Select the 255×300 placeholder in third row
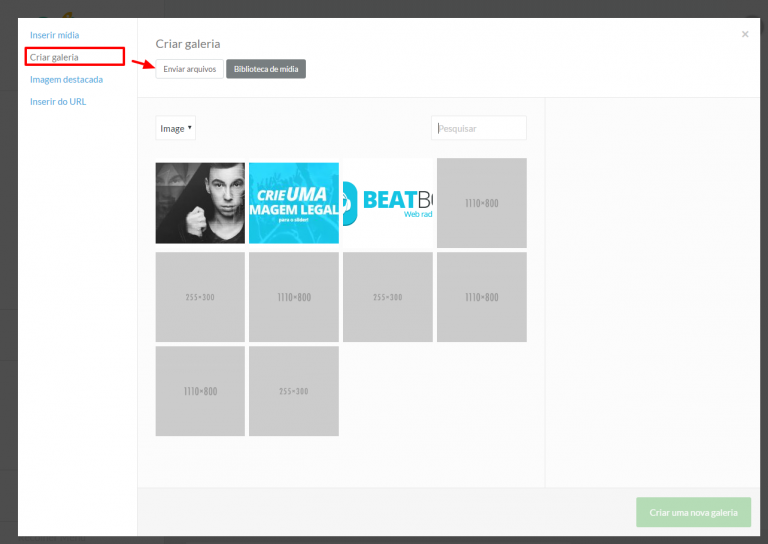The width and height of the screenshot is (768, 544). [x=294, y=391]
